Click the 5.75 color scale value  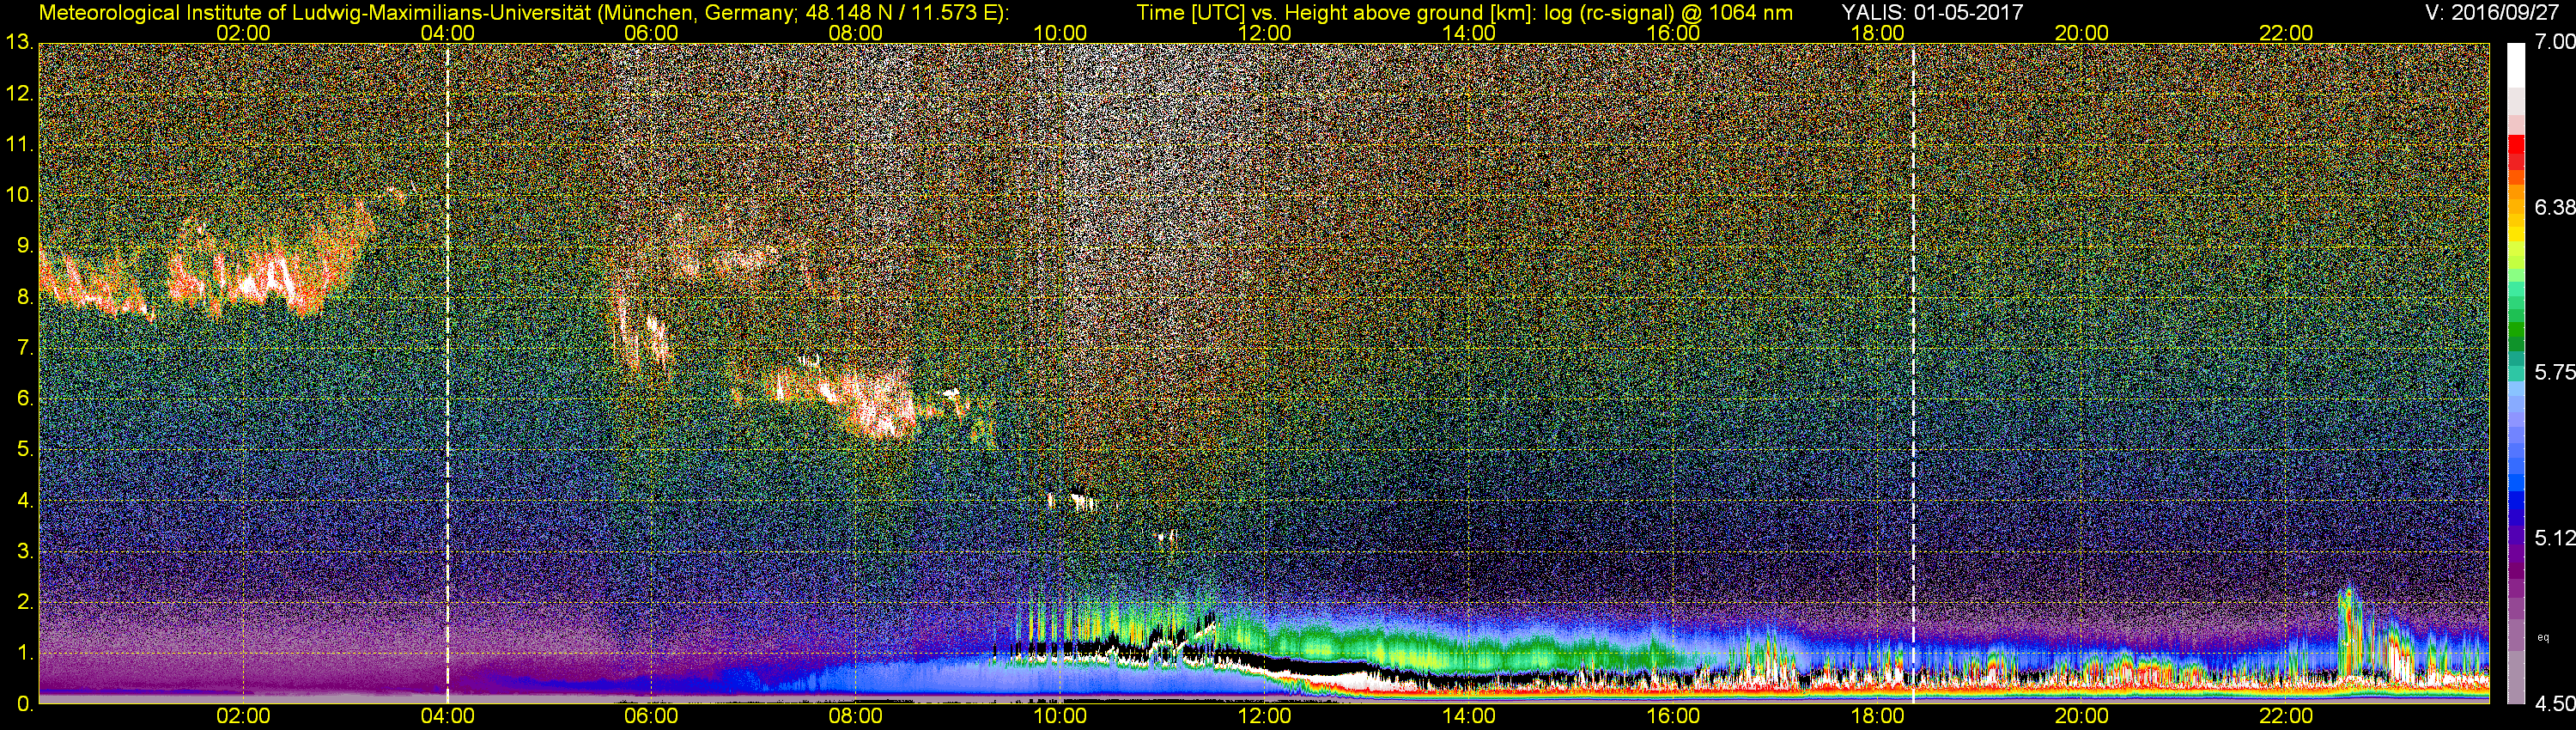coord(2554,372)
